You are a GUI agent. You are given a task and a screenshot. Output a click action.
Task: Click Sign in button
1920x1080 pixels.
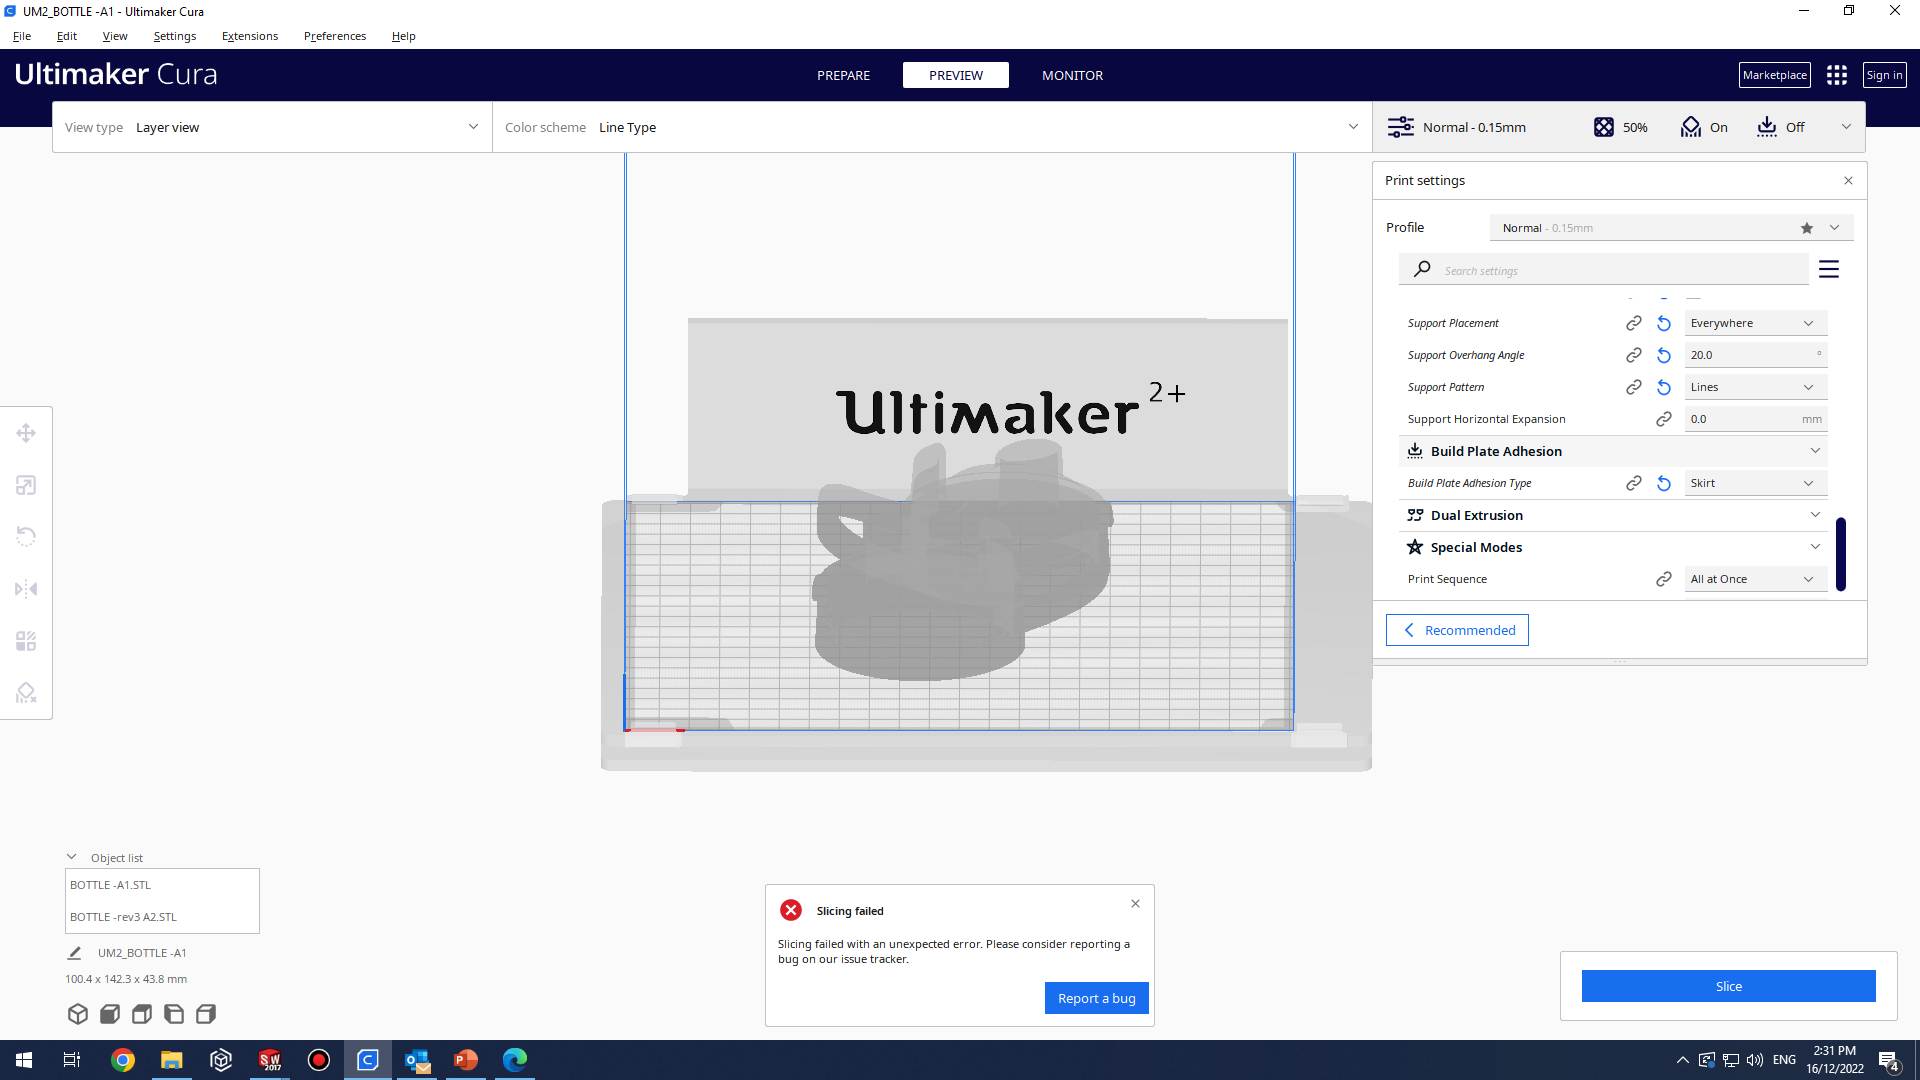1885,75
